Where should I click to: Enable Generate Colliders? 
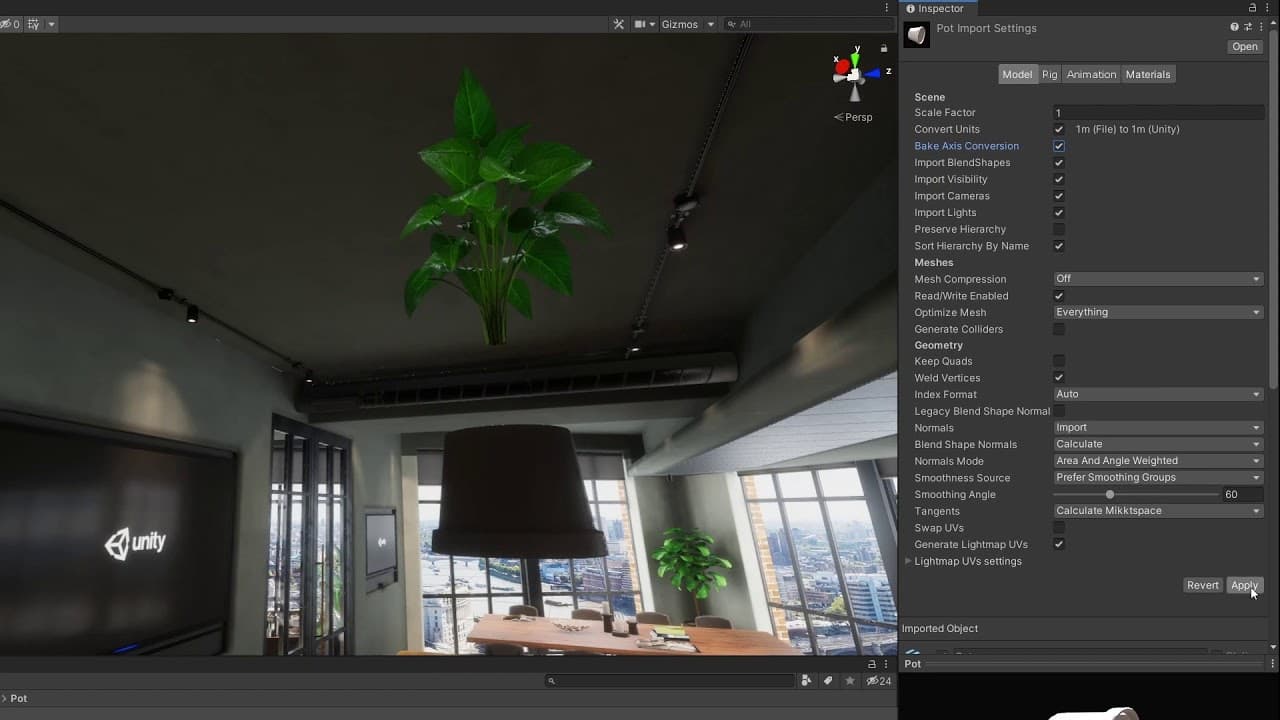point(1059,329)
